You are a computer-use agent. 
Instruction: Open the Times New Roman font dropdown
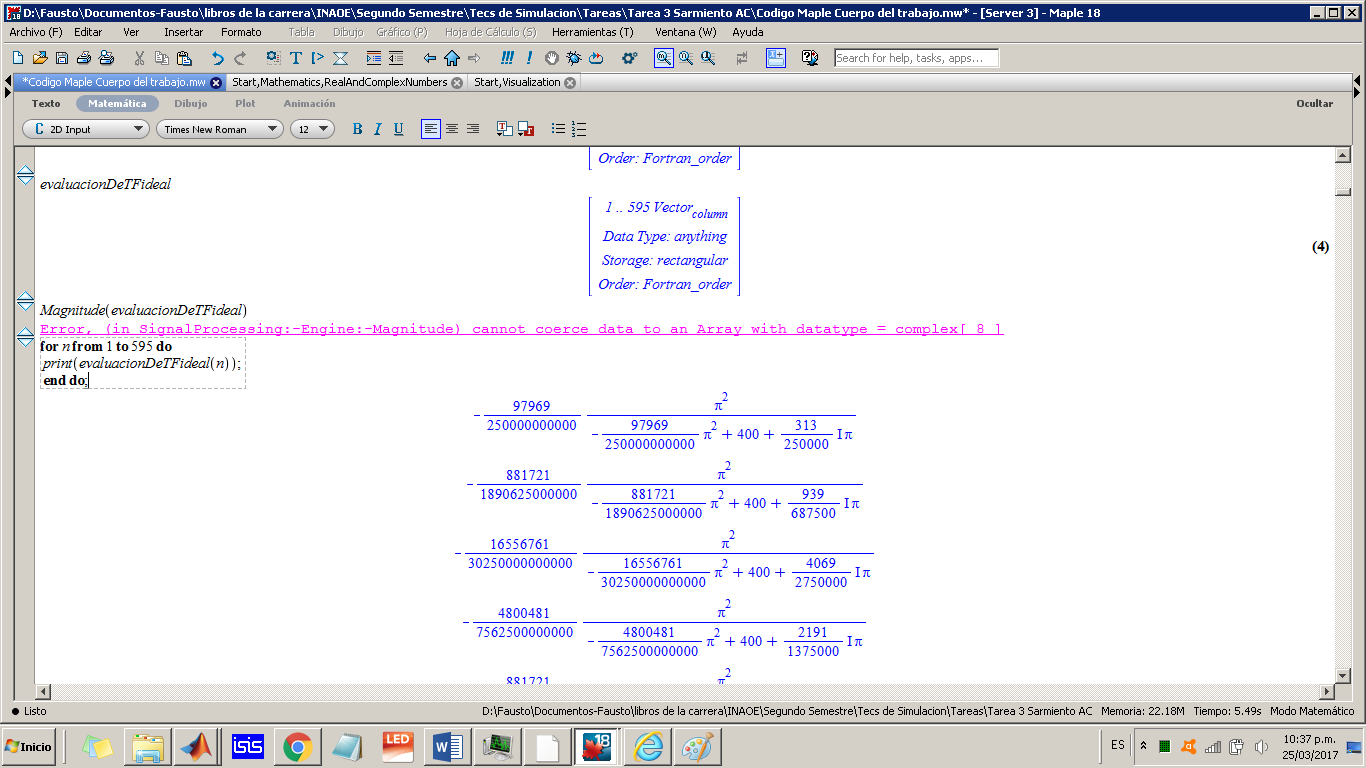pos(220,129)
